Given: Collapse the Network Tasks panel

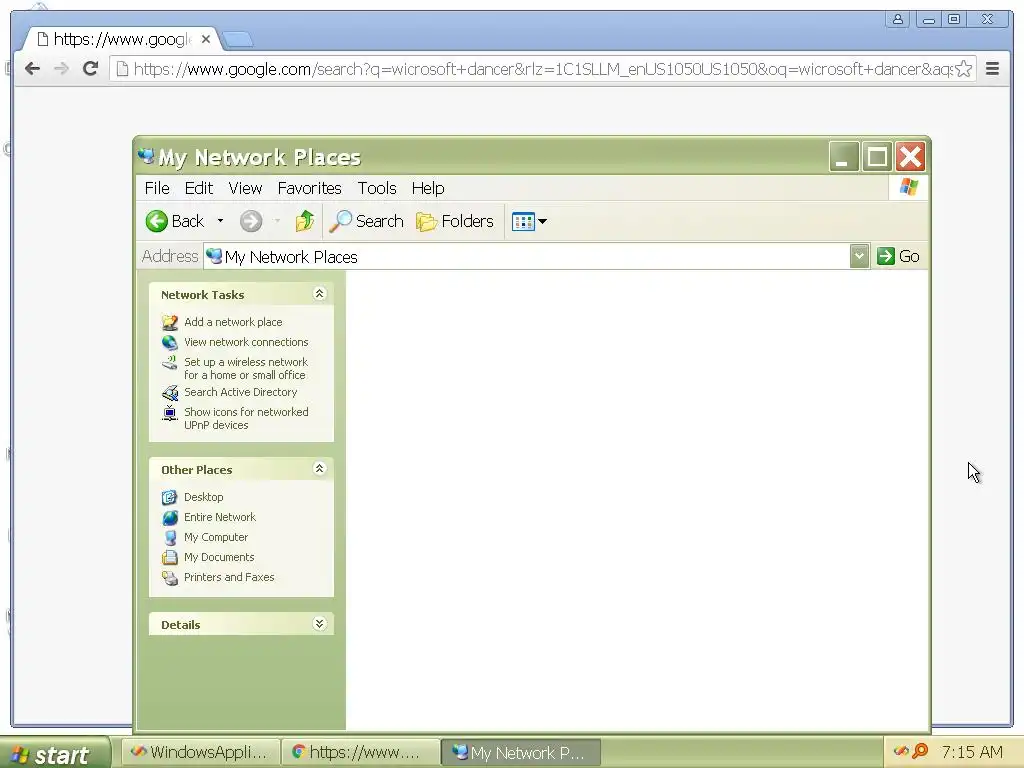Looking at the screenshot, I should tap(319, 294).
